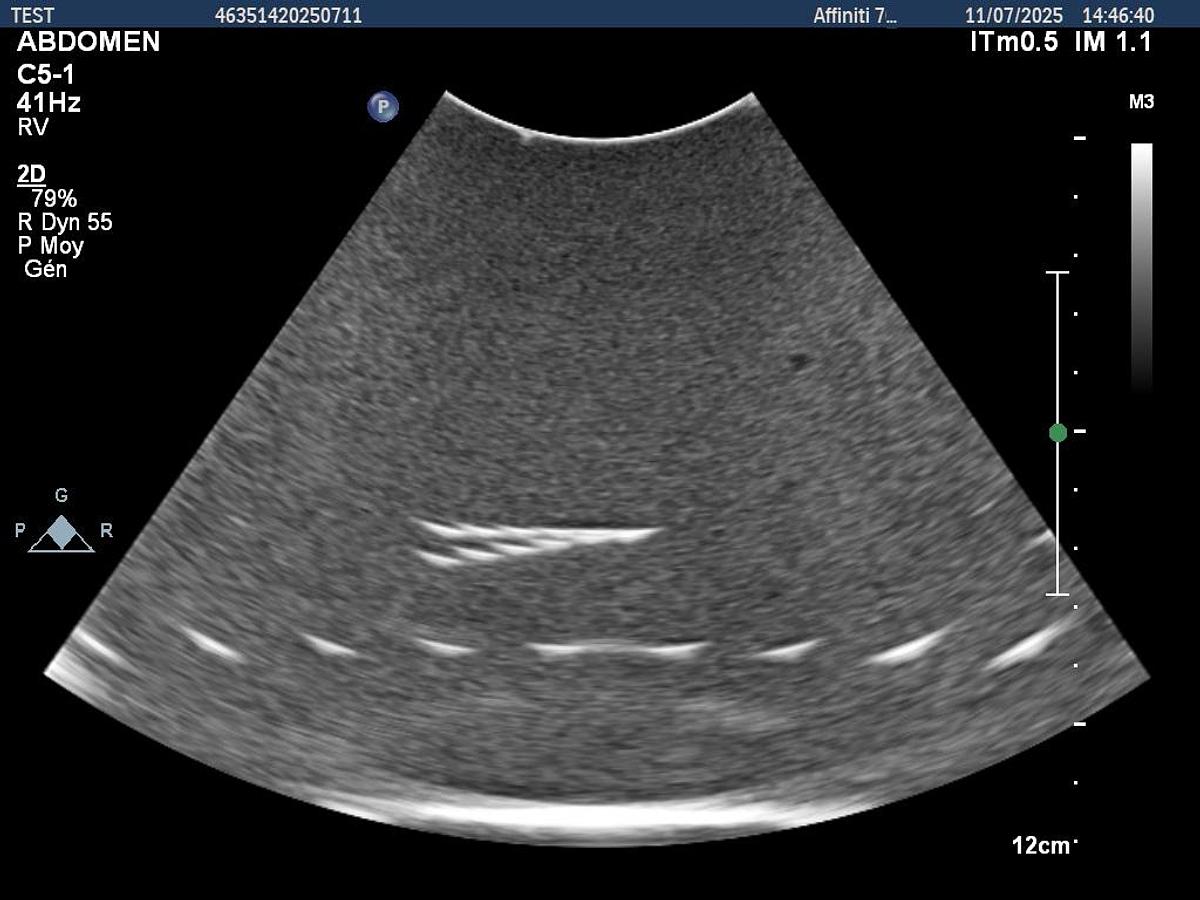Click the G label above orientation icon
Screen dimensions: 1200x900
62,496
